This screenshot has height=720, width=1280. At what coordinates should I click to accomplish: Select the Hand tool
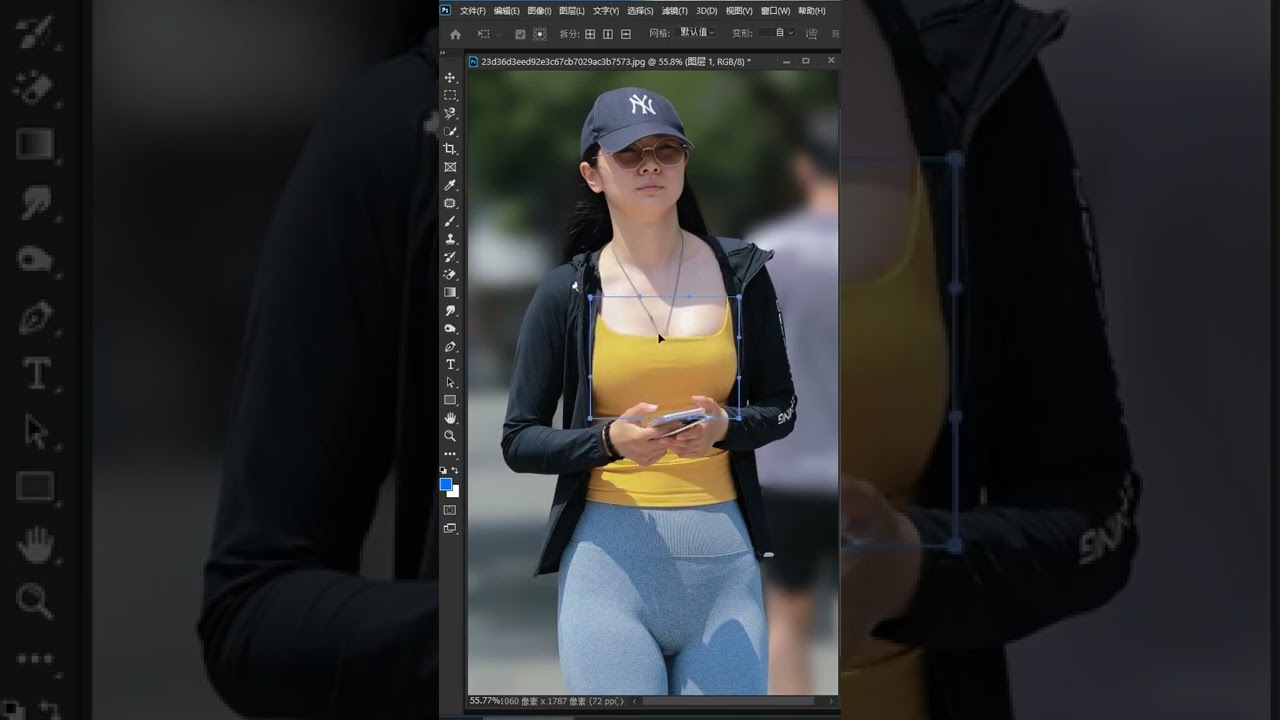tap(450, 417)
